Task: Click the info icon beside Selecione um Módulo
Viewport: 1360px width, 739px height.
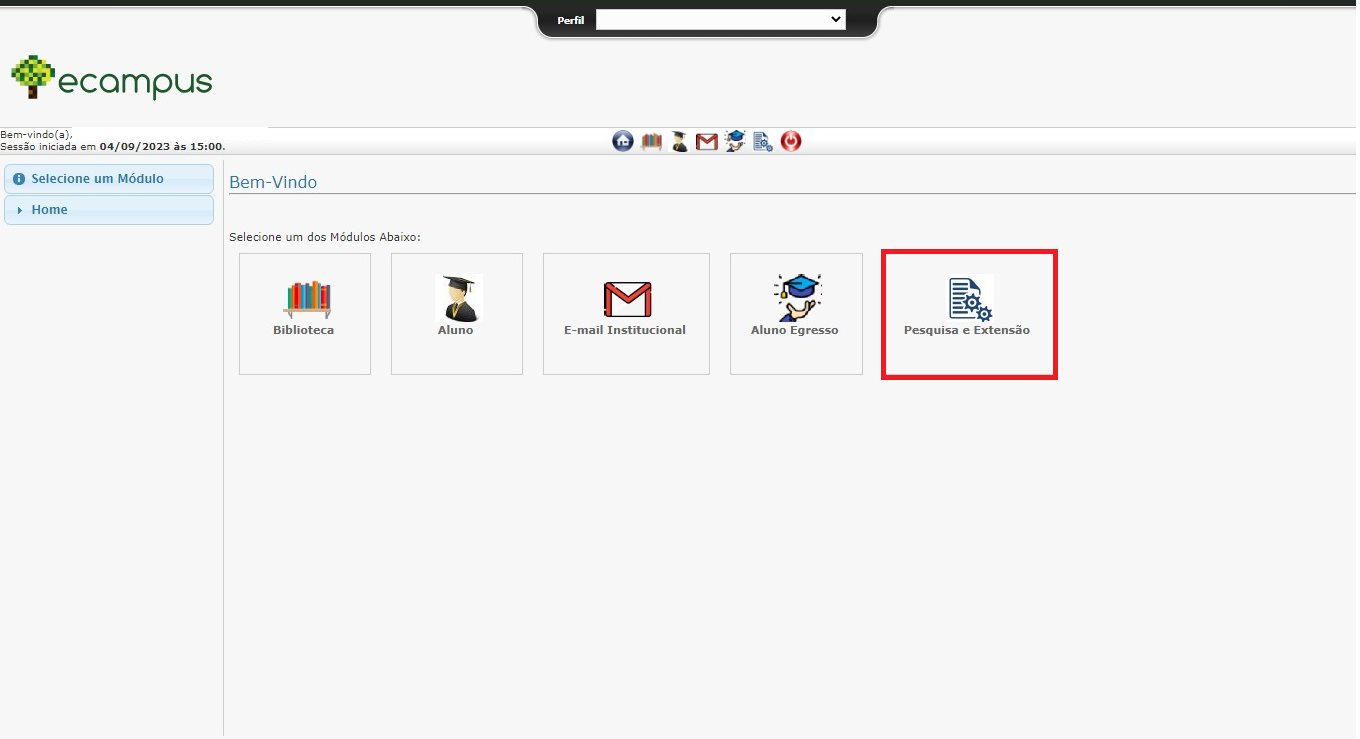Action: [x=18, y=179]
